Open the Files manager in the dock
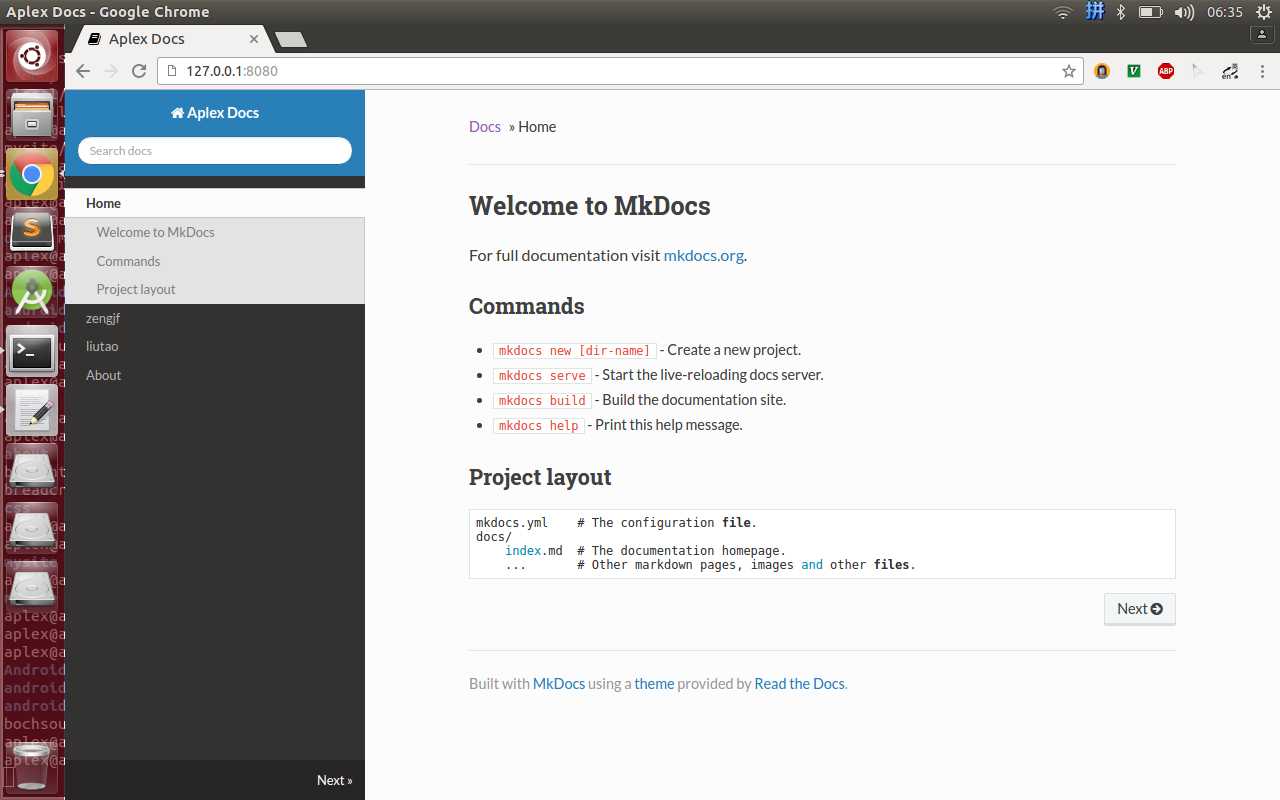 pos(32,115)
